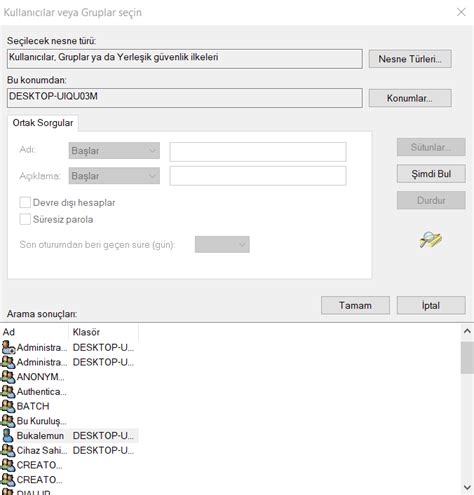Click the results scrollbar down arrow
Viewport: 474px width, 495px height.
(x=467, y=487)
